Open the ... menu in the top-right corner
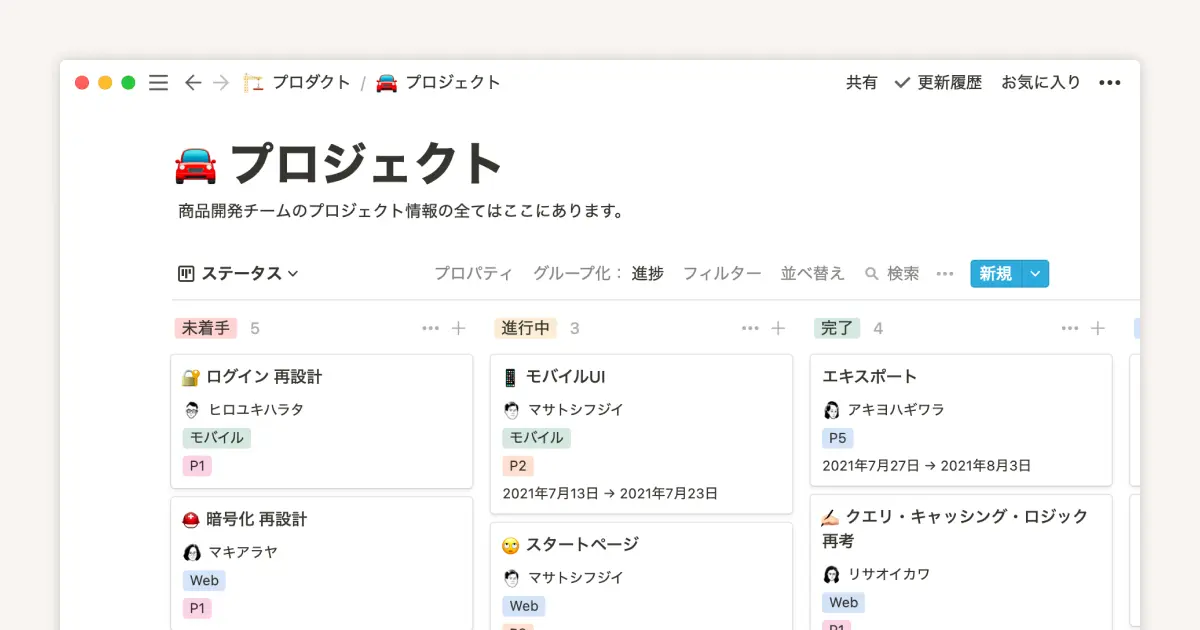Viewport: 1200px width, 630px height. pyautogui.click(x=1109, y=82)
